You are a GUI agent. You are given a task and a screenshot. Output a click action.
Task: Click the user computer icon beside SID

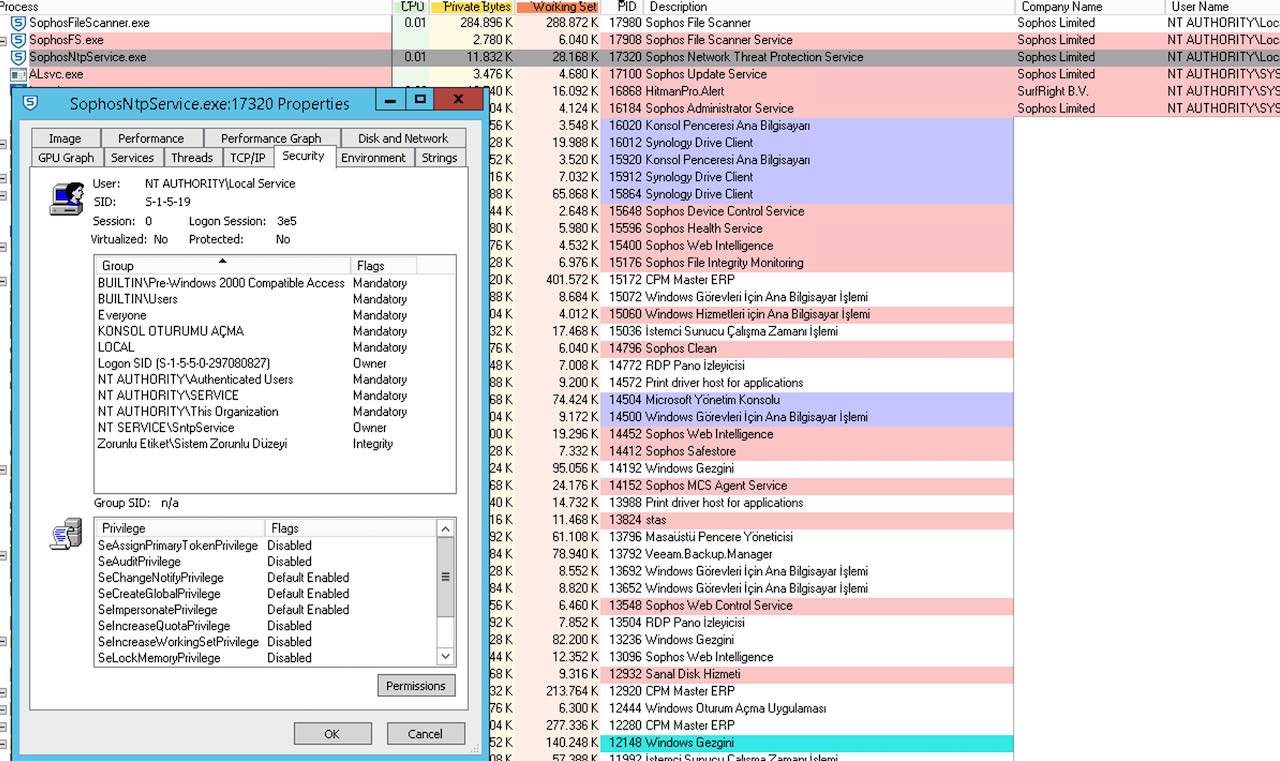[x=66, y=198]
